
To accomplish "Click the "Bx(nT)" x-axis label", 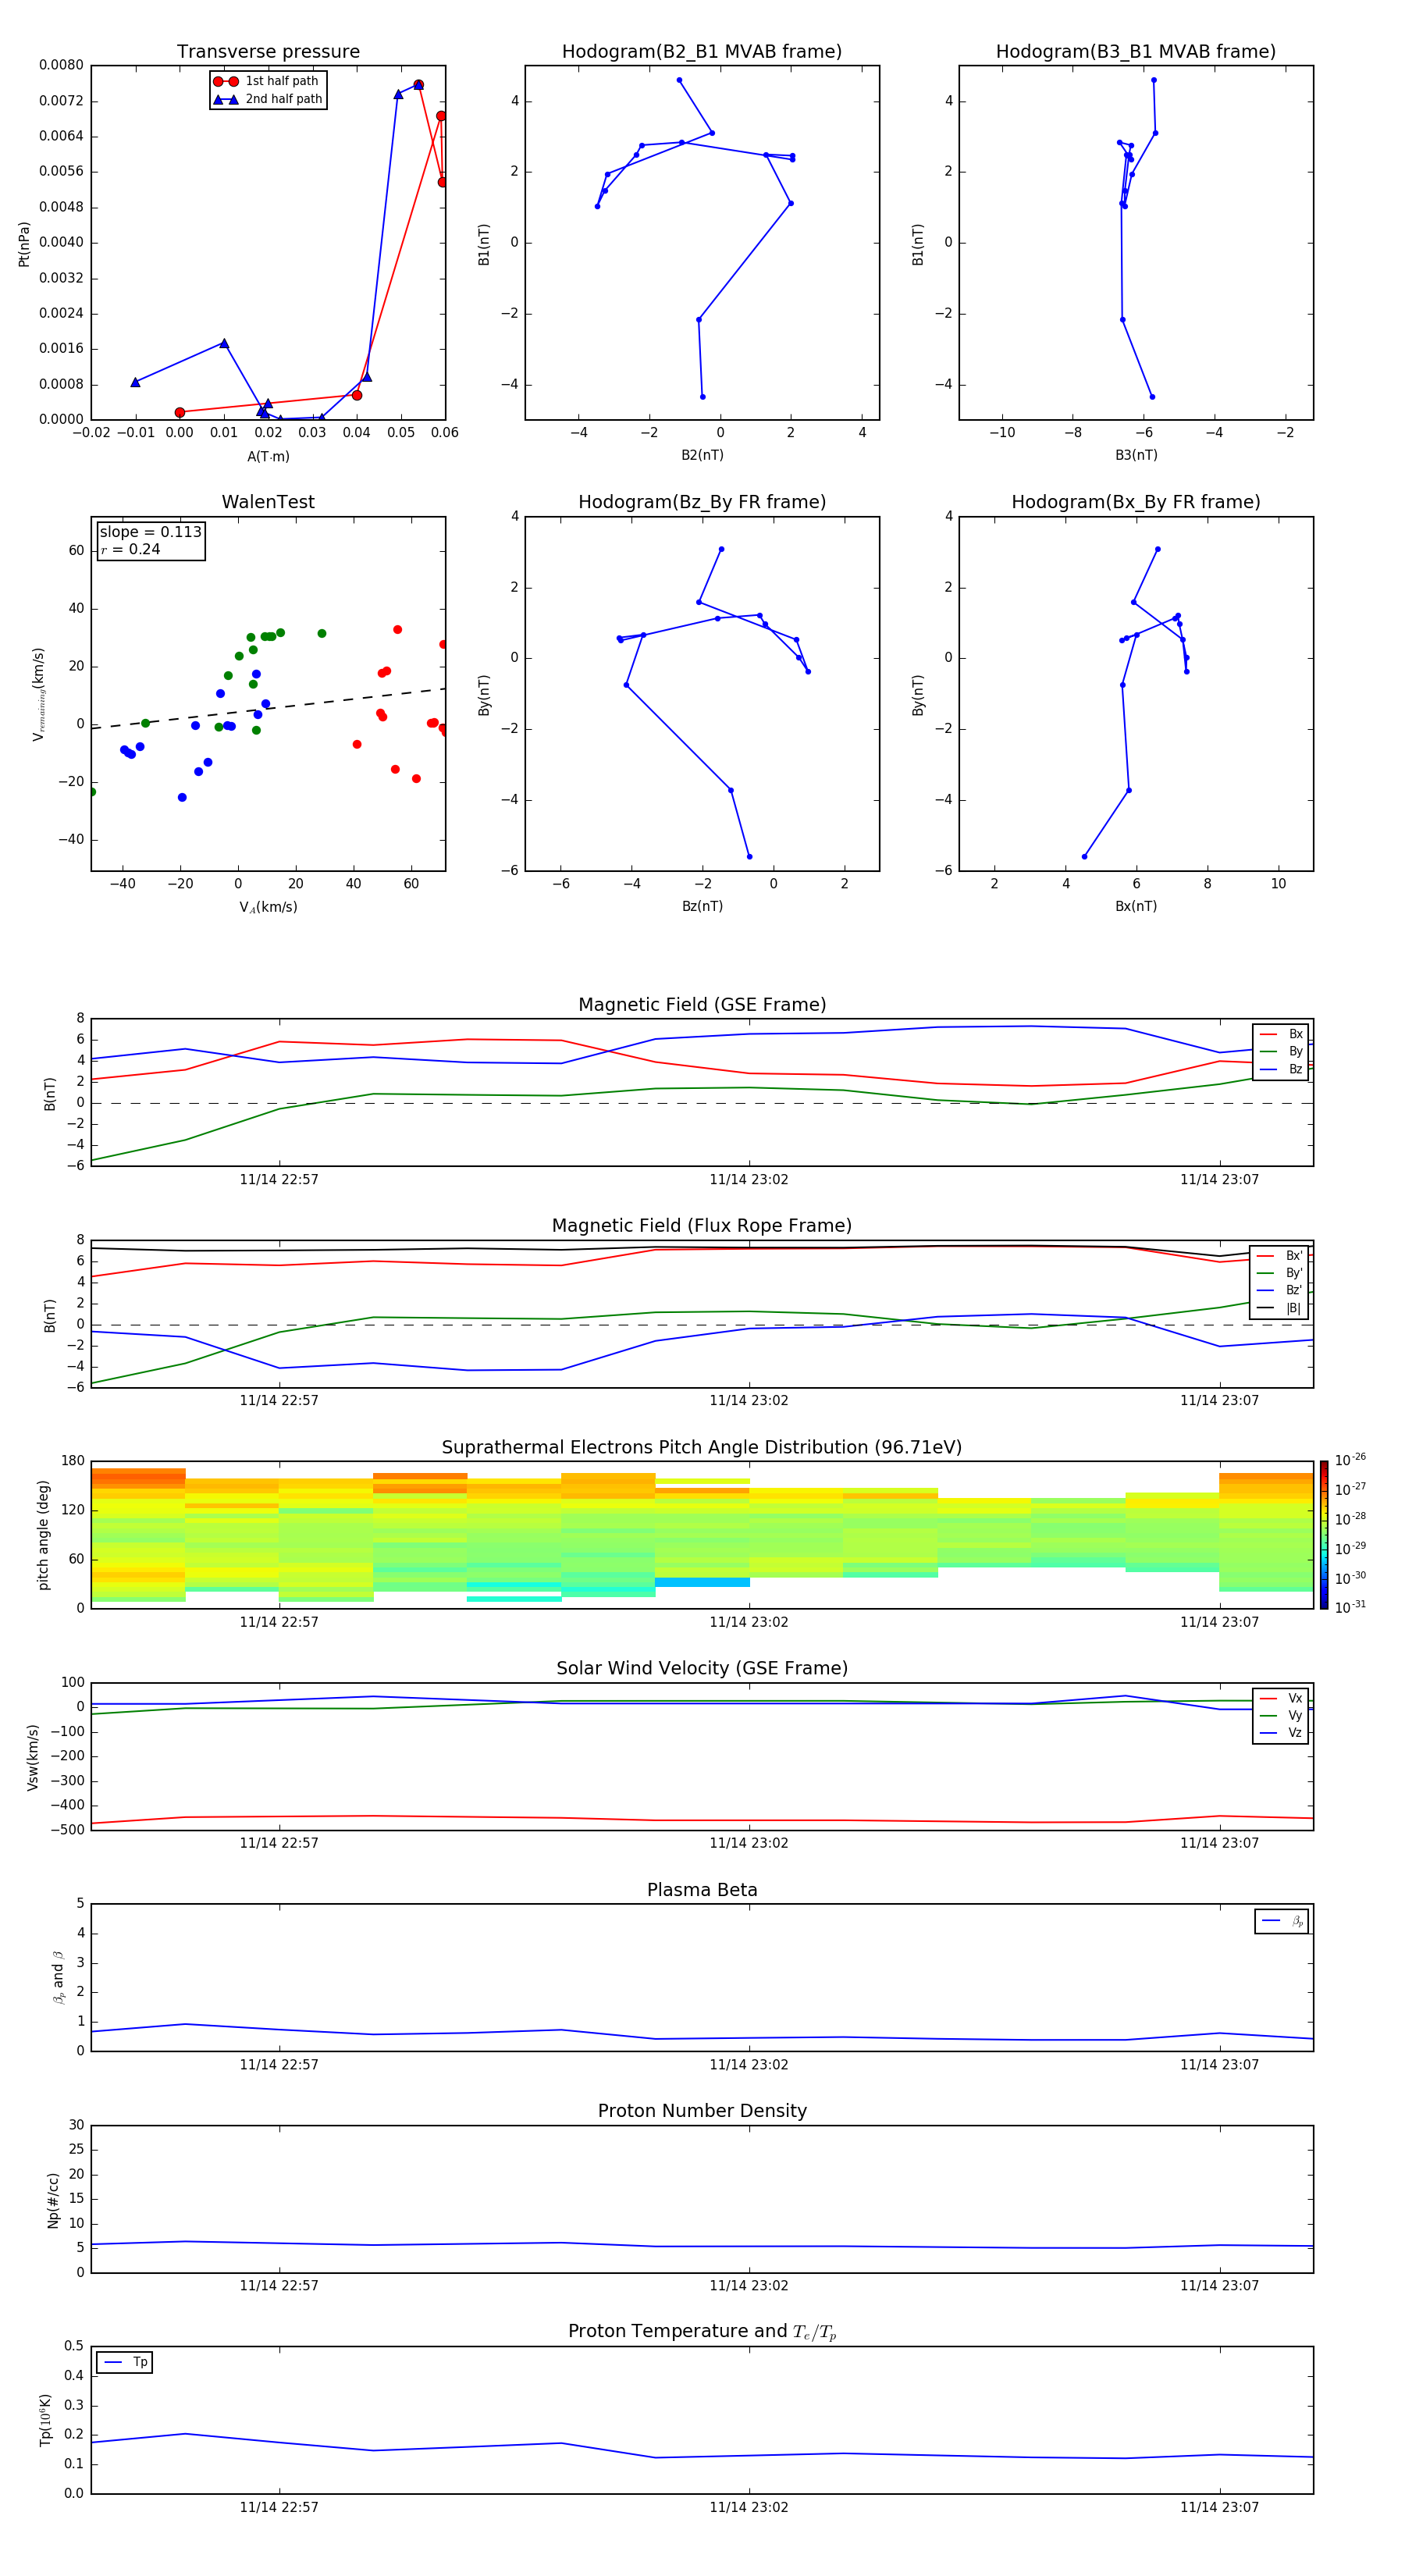I will point(1136,906).
